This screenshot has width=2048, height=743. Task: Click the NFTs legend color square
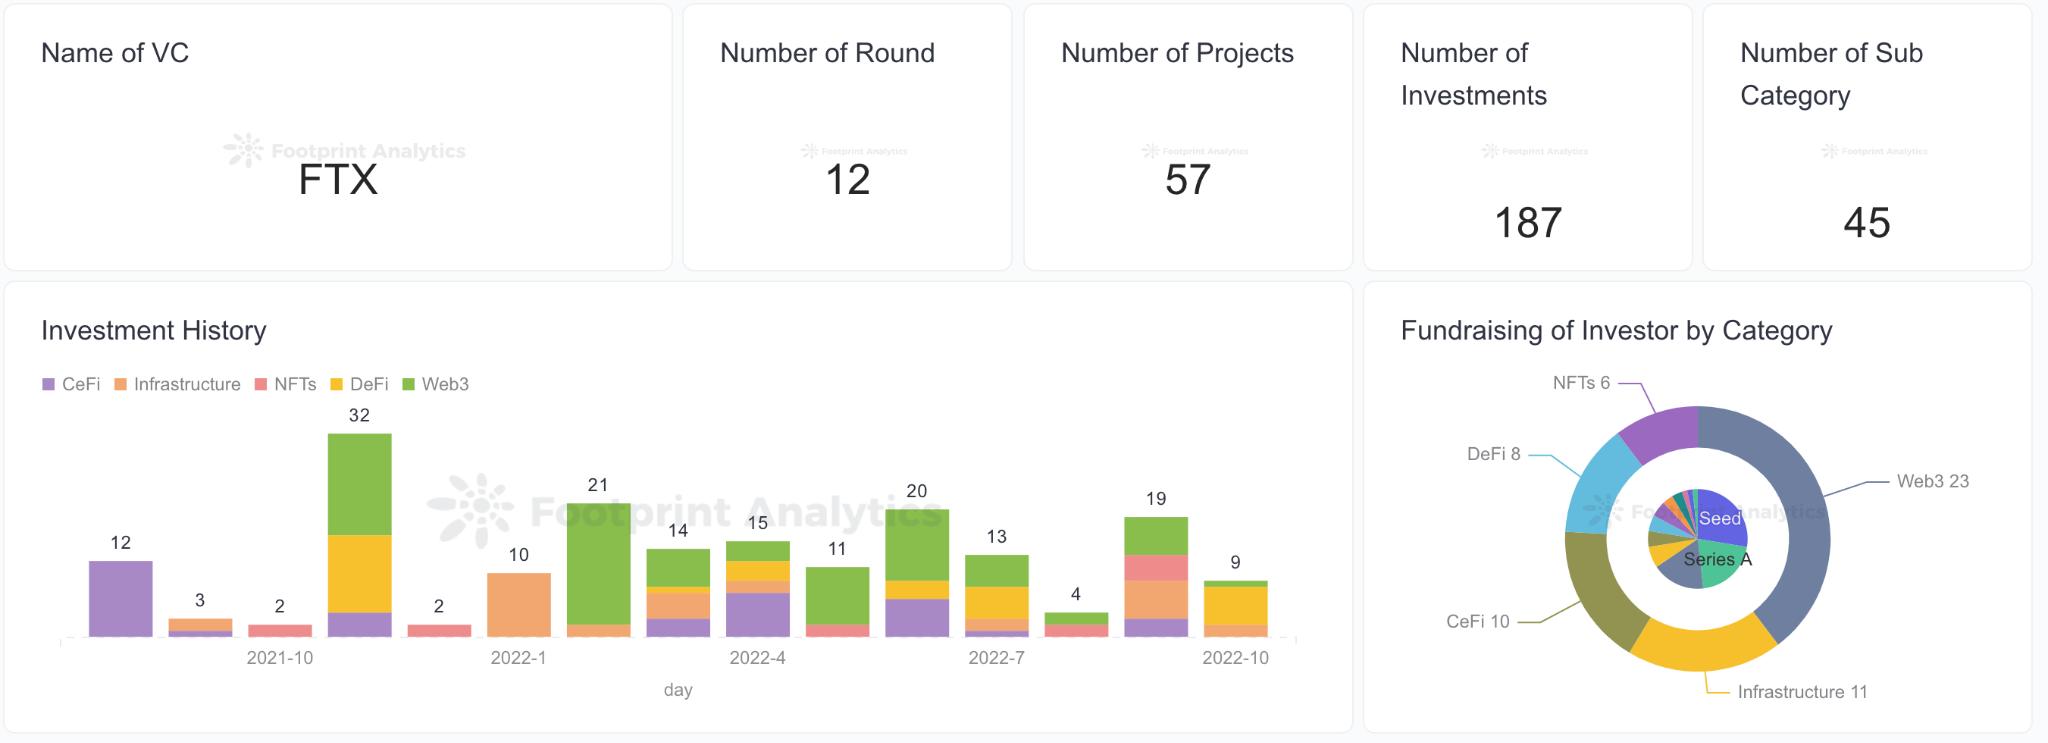pyautogui.click(x=261, y=384)
